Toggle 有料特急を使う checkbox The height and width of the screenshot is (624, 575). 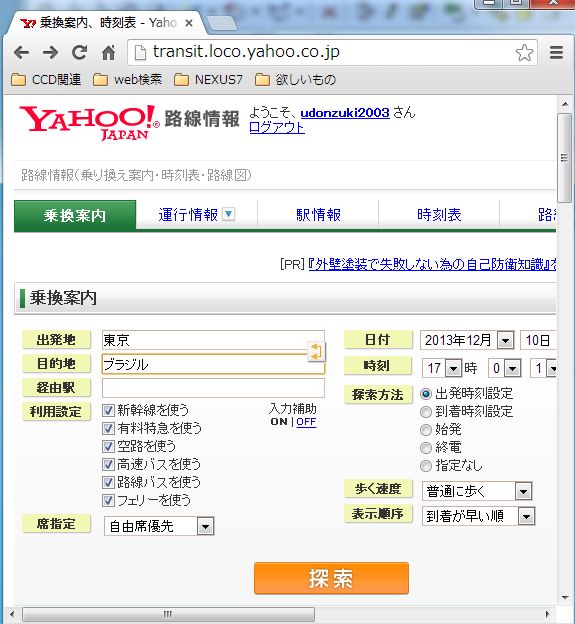(x=108, y=428)
